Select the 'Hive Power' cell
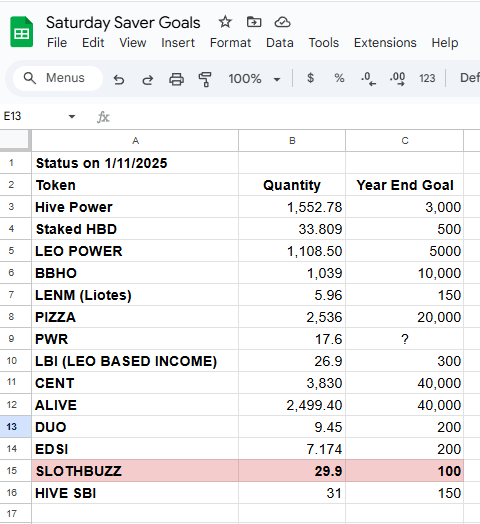Screen dimensions: 480x524 click(x=135, y=207)
